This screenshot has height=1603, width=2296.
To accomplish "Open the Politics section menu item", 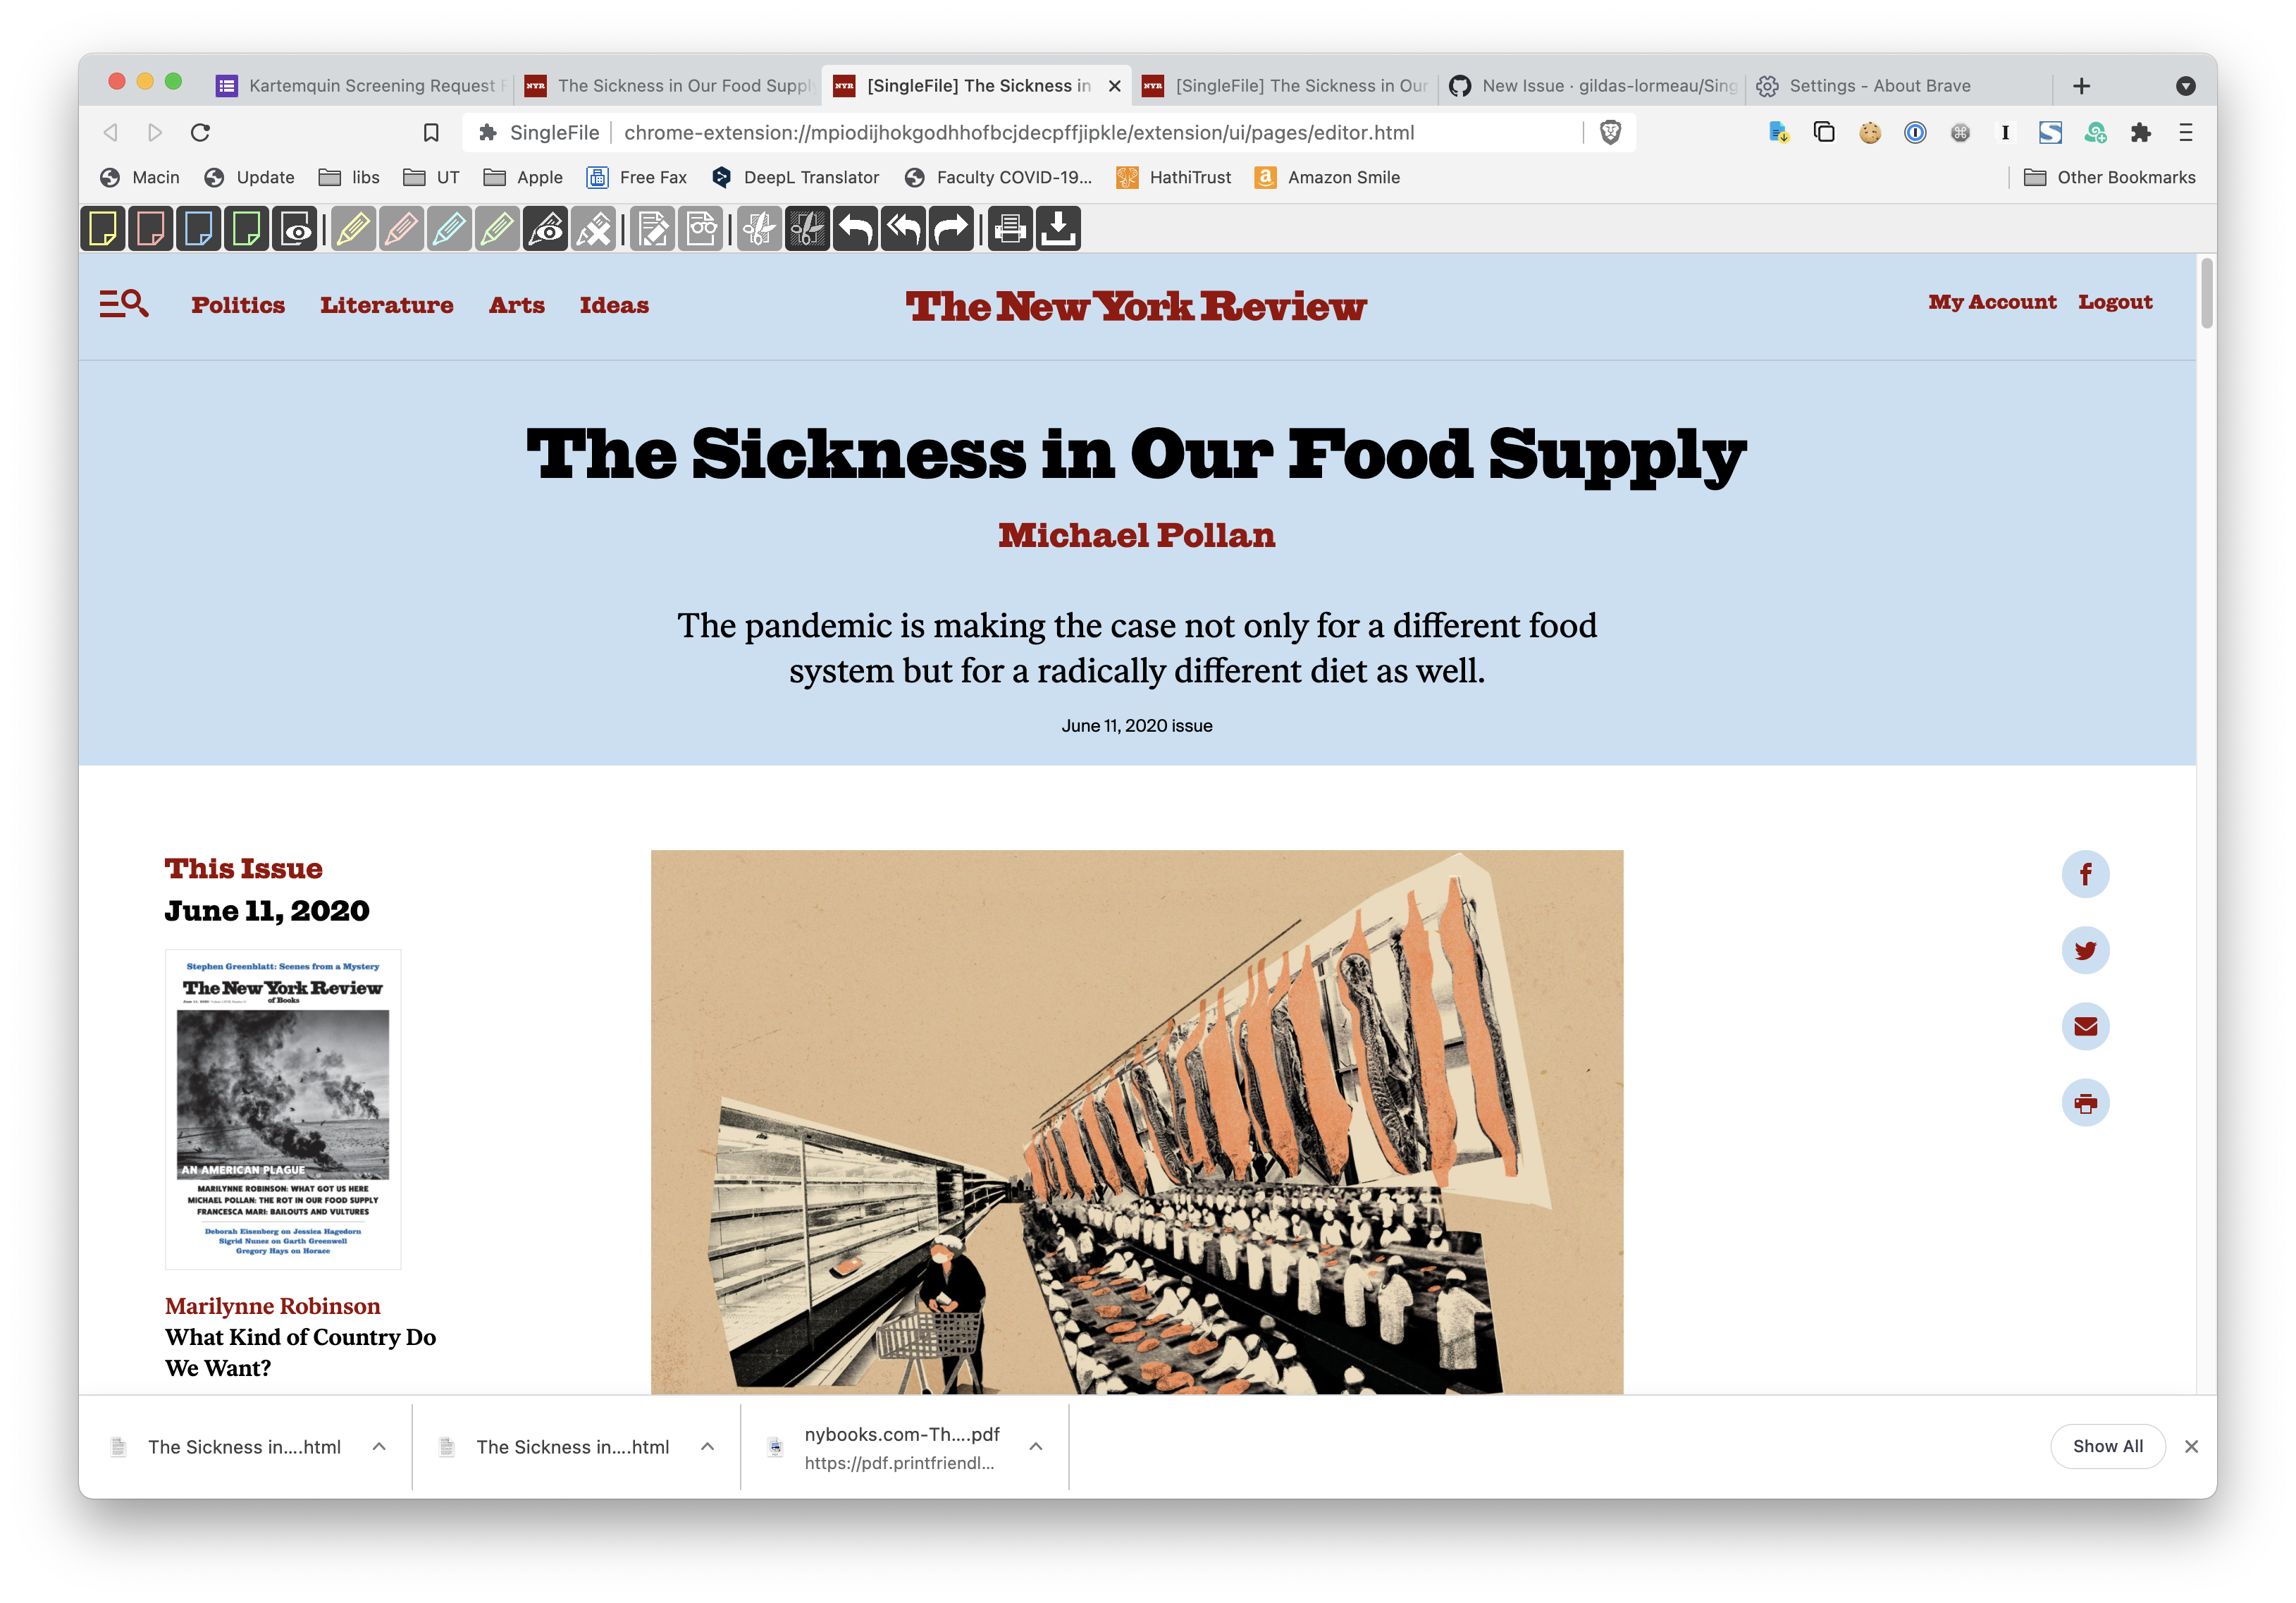I will 238,305.
